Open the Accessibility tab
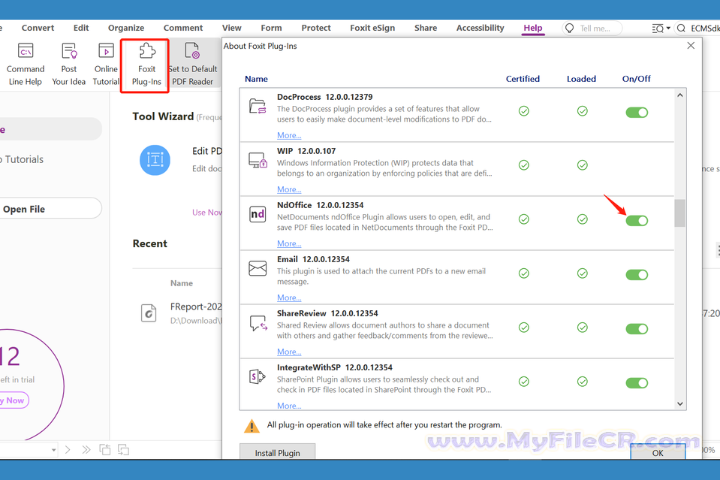Screen dimensions: 720x480 point(480,28)
